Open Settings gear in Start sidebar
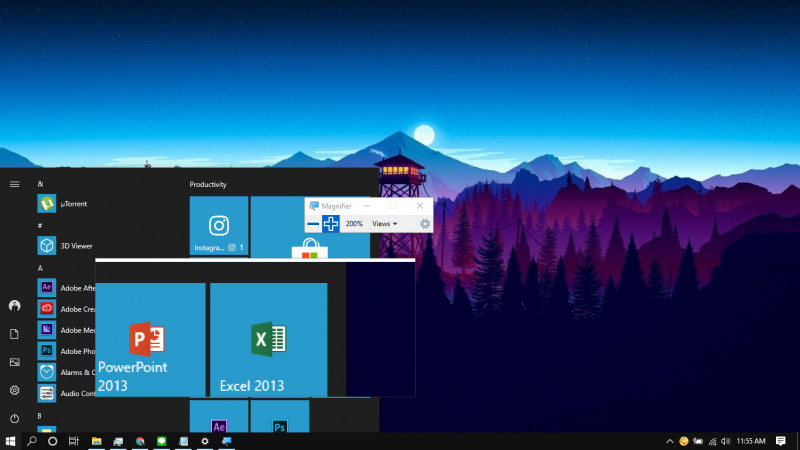Screen dimensions: 800x450 (x=14, y=390)
